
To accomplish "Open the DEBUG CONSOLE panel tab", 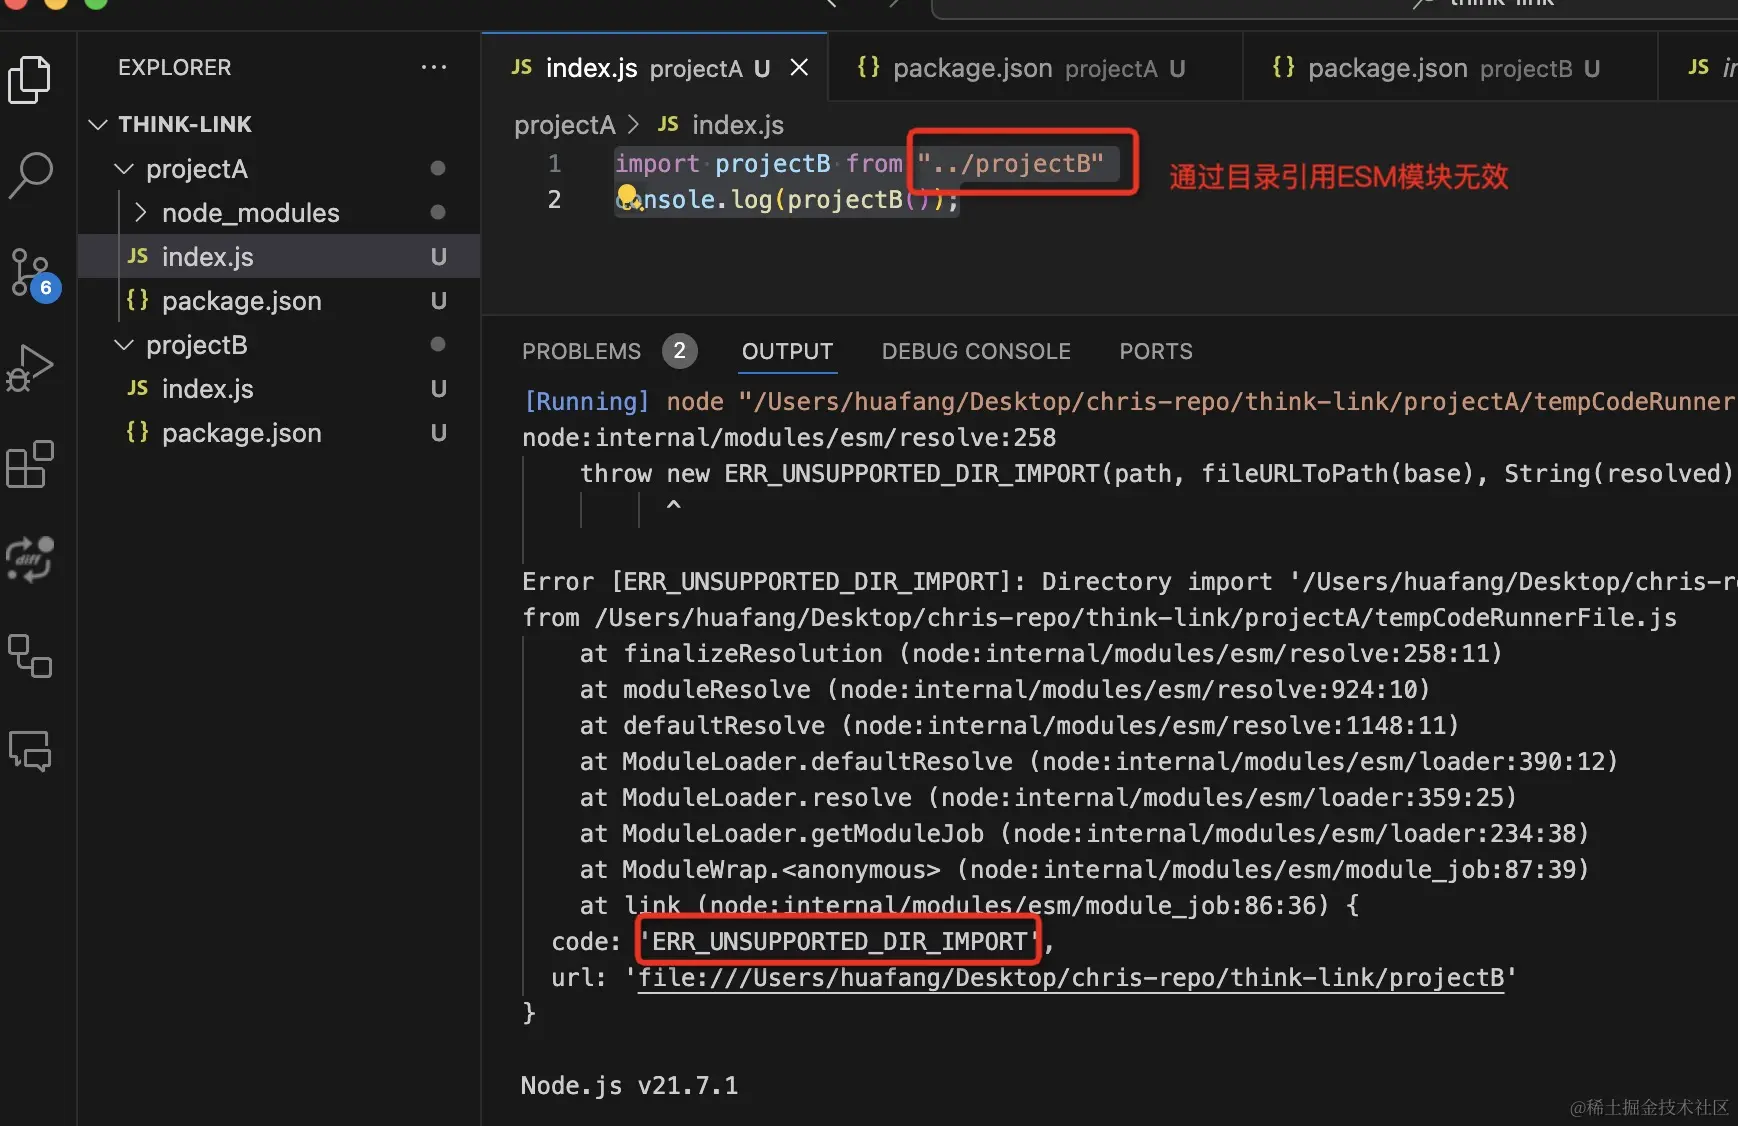I will (976, 351).
